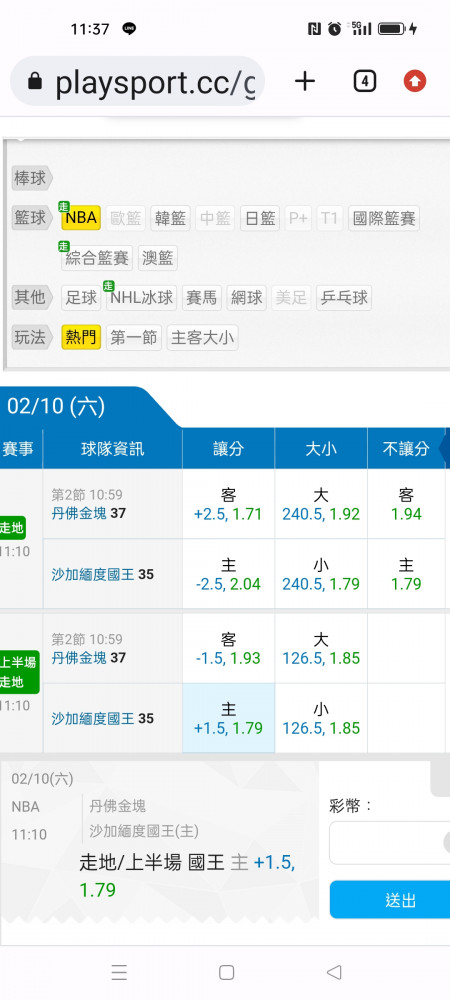
Task: Select the NBA league filter
Action: click(81, 219)
